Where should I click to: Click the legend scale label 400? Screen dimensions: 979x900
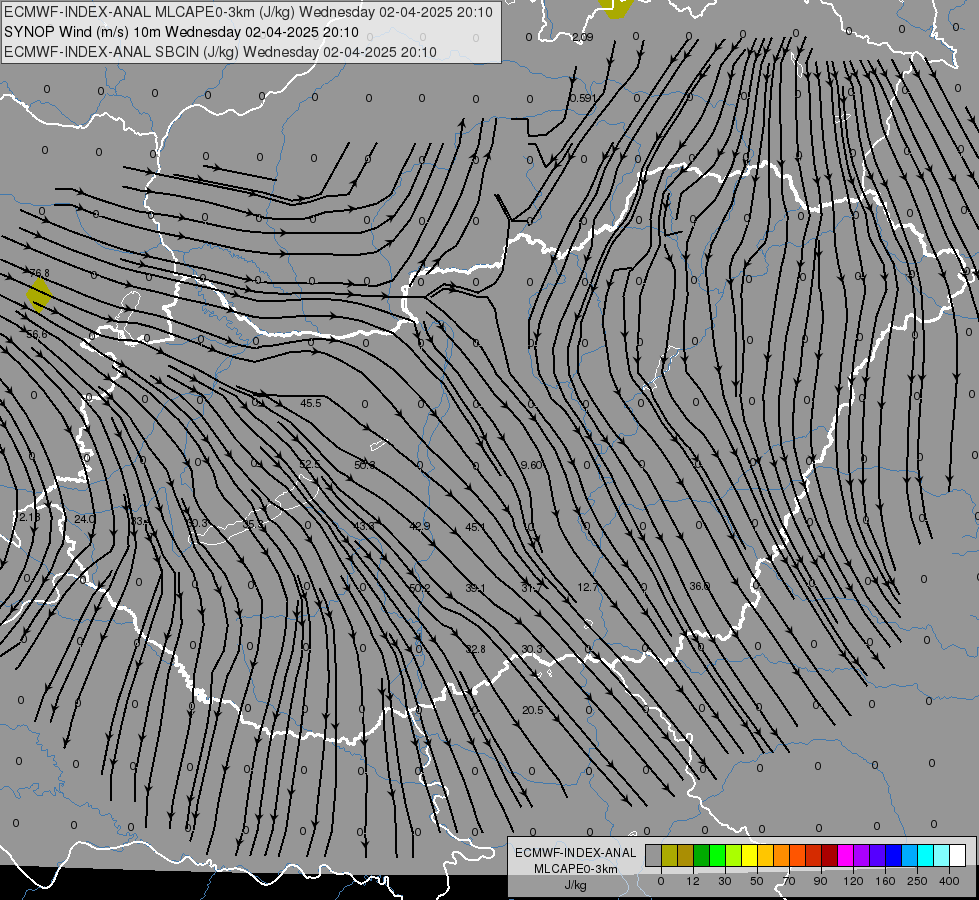point(949,881)
